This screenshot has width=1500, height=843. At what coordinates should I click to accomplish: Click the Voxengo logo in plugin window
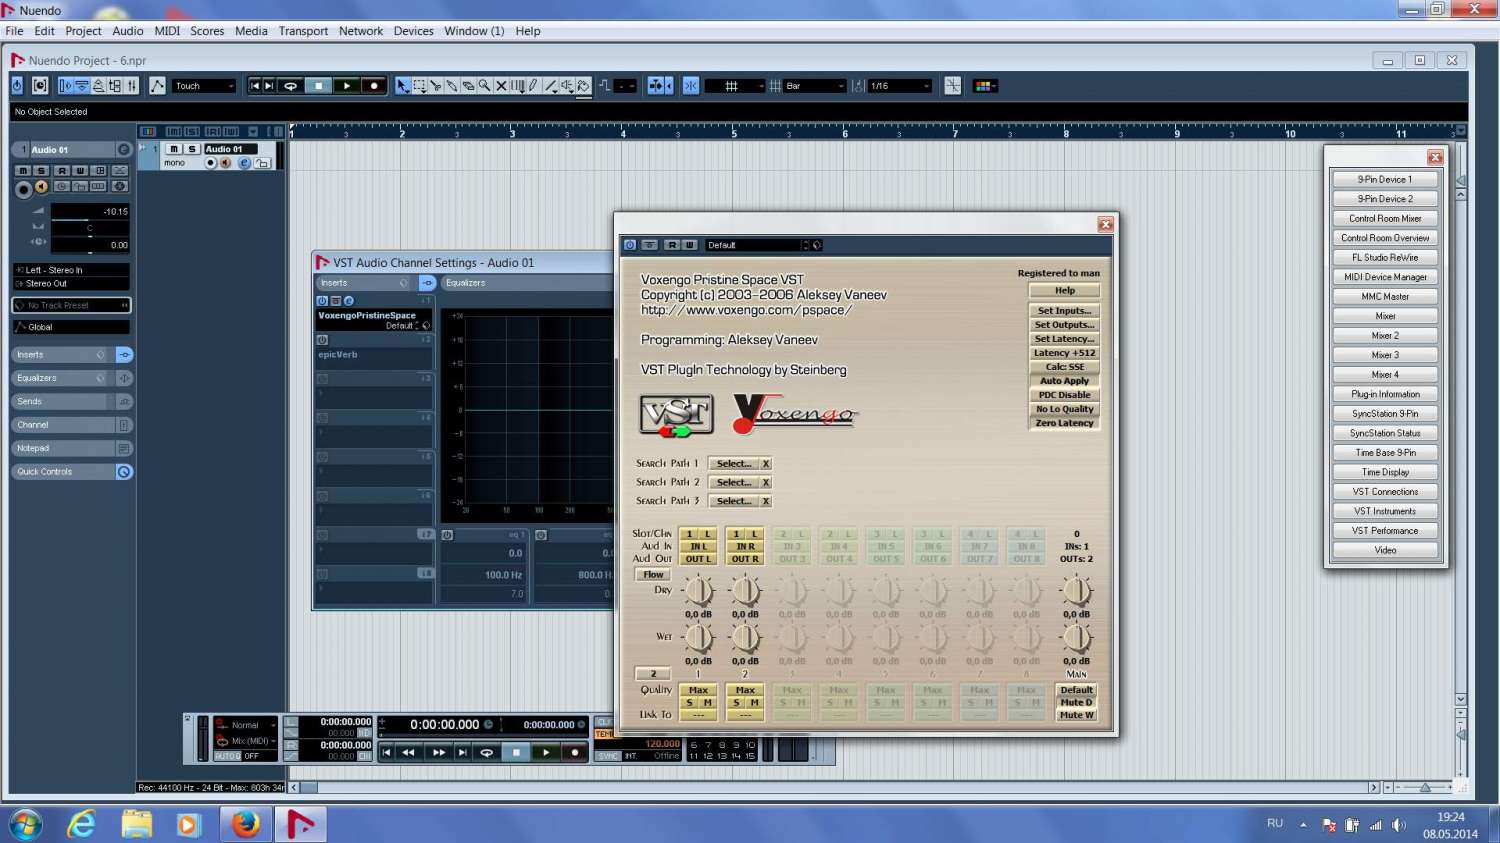795,414
